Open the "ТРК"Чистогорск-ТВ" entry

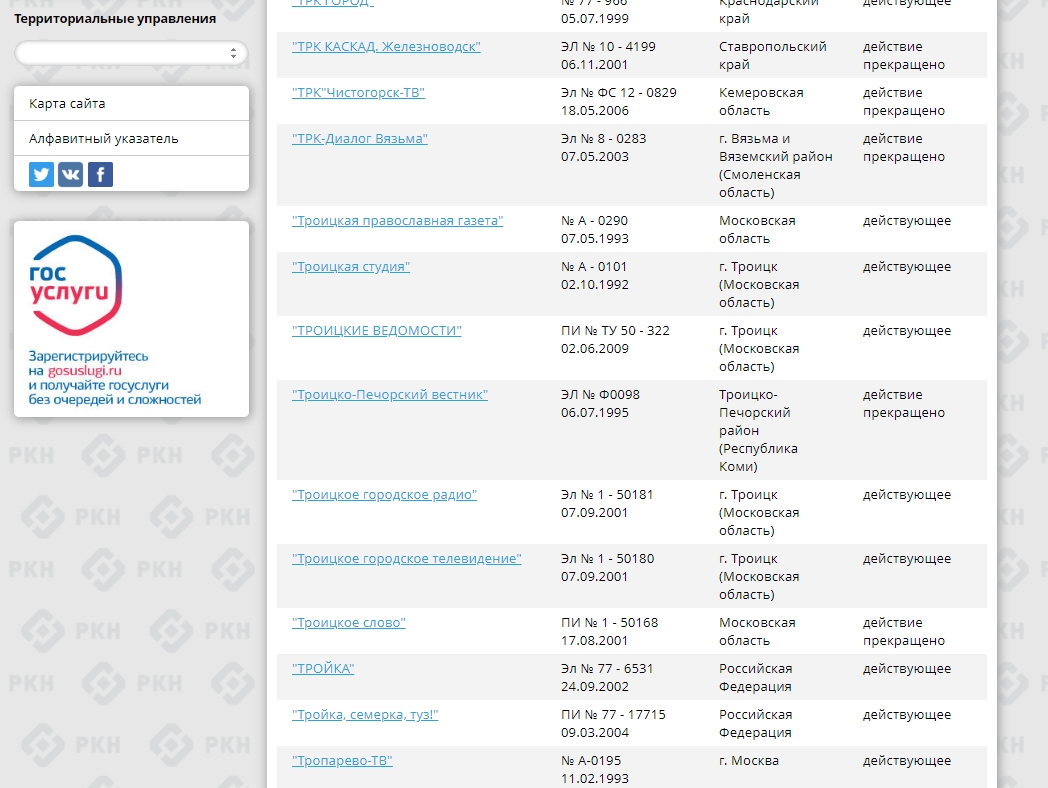coord(358,93)
